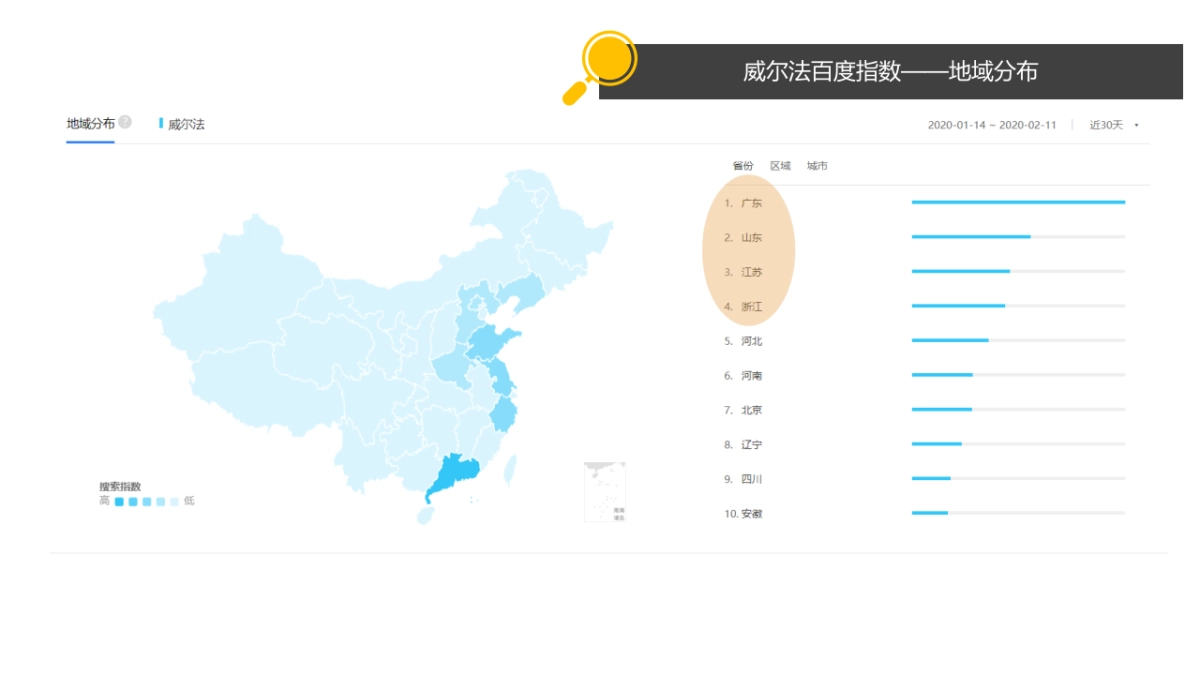Select the darkest blue square in 搜索指数 legend

pyautogui.click(x=118, y=499)
